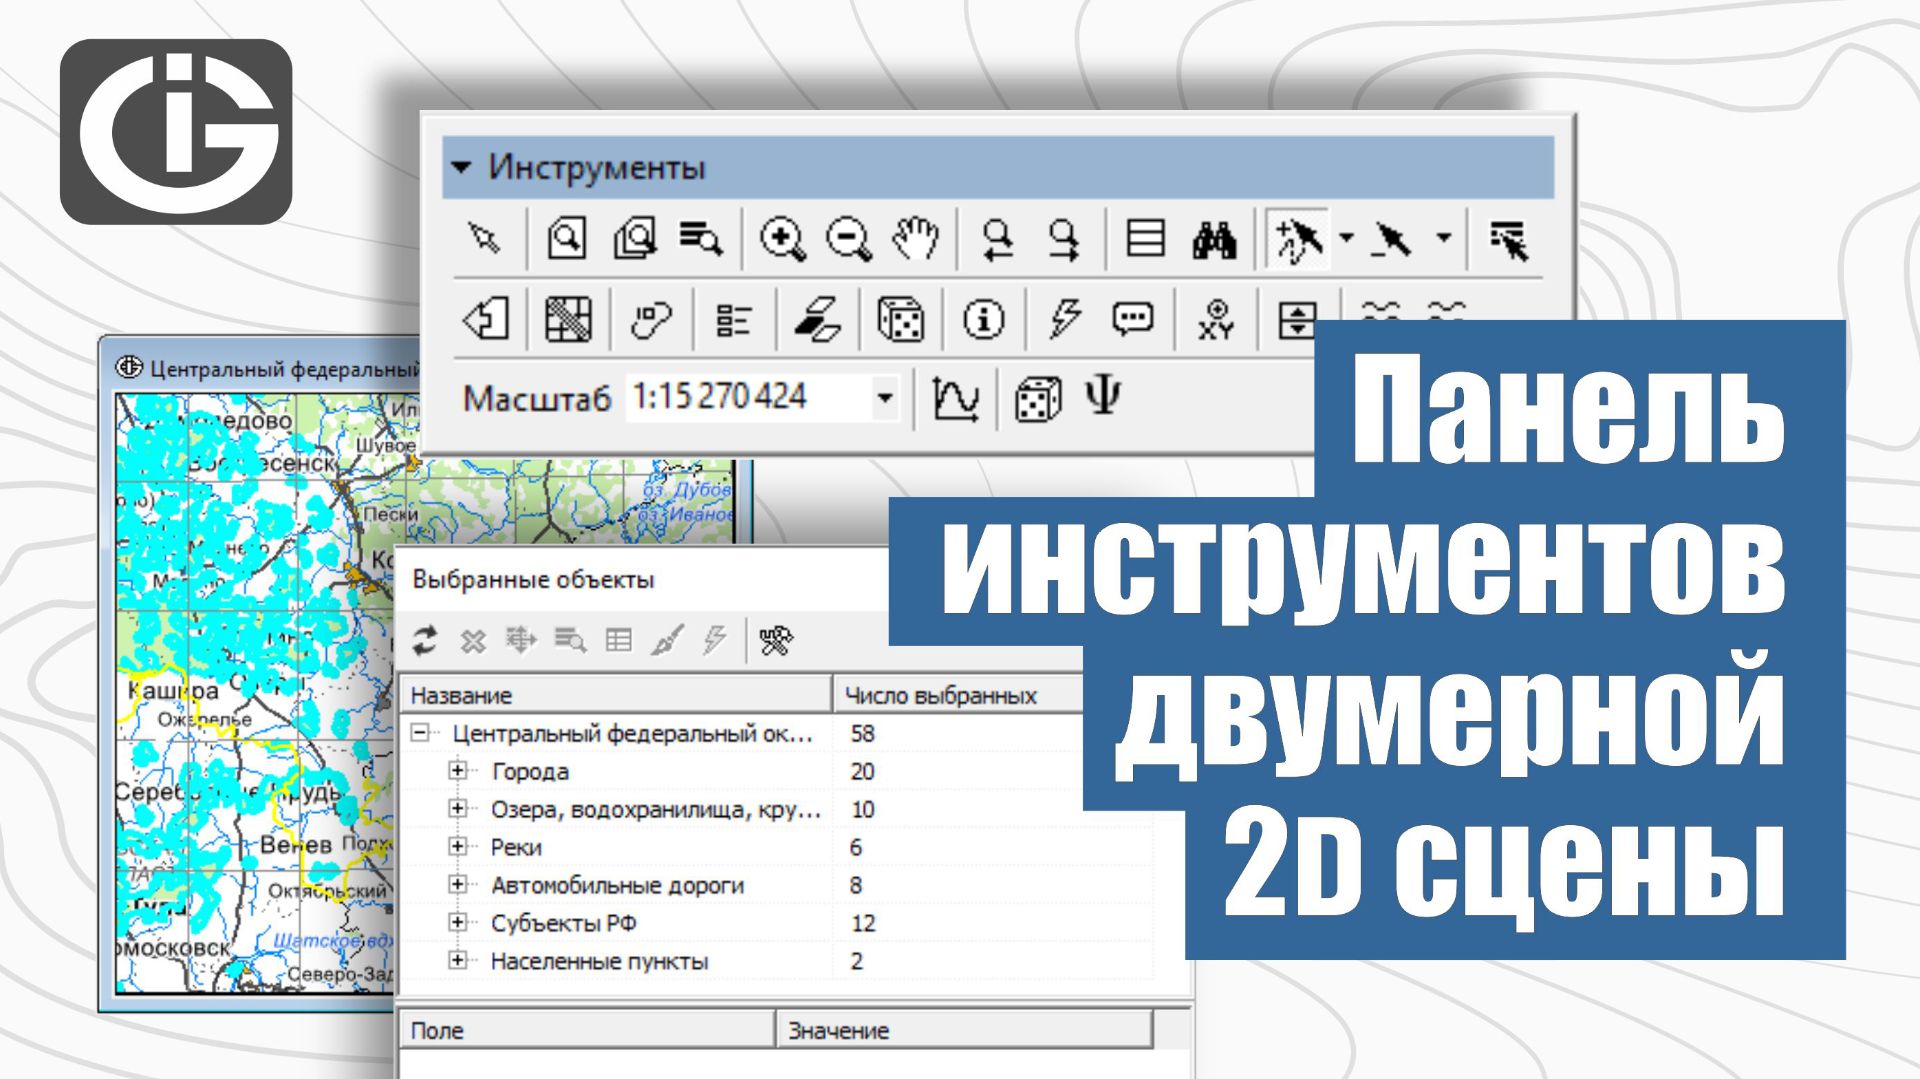This screenshot has height=1079, width=1920.
Task: Click refresh arrows in Выбранные объекты
Action: tap(424, 640)
